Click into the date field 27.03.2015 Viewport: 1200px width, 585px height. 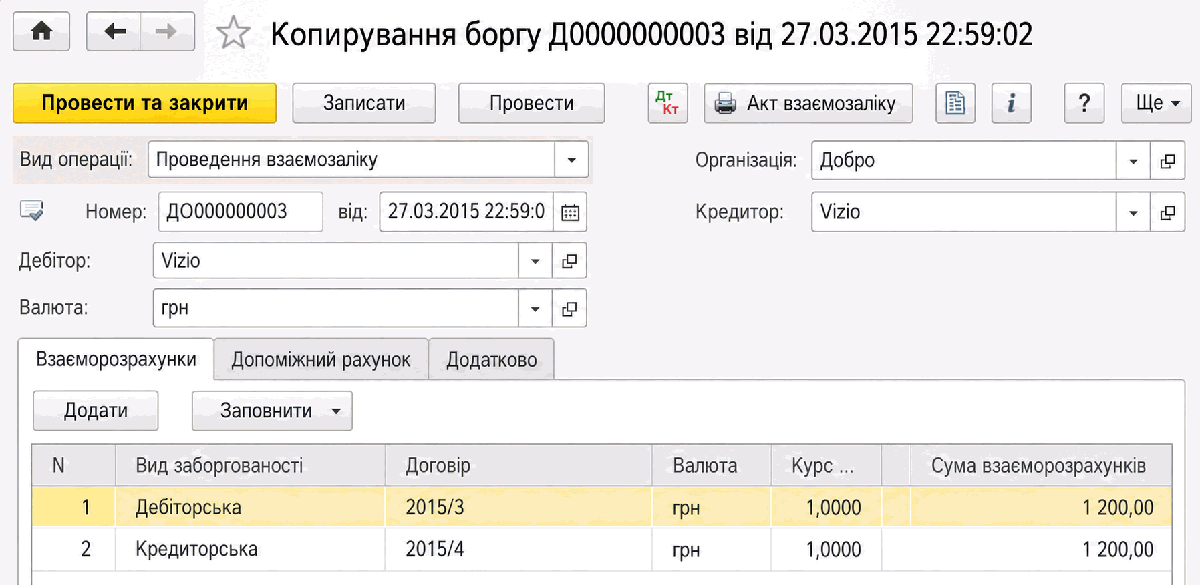[x=467, y=212]
